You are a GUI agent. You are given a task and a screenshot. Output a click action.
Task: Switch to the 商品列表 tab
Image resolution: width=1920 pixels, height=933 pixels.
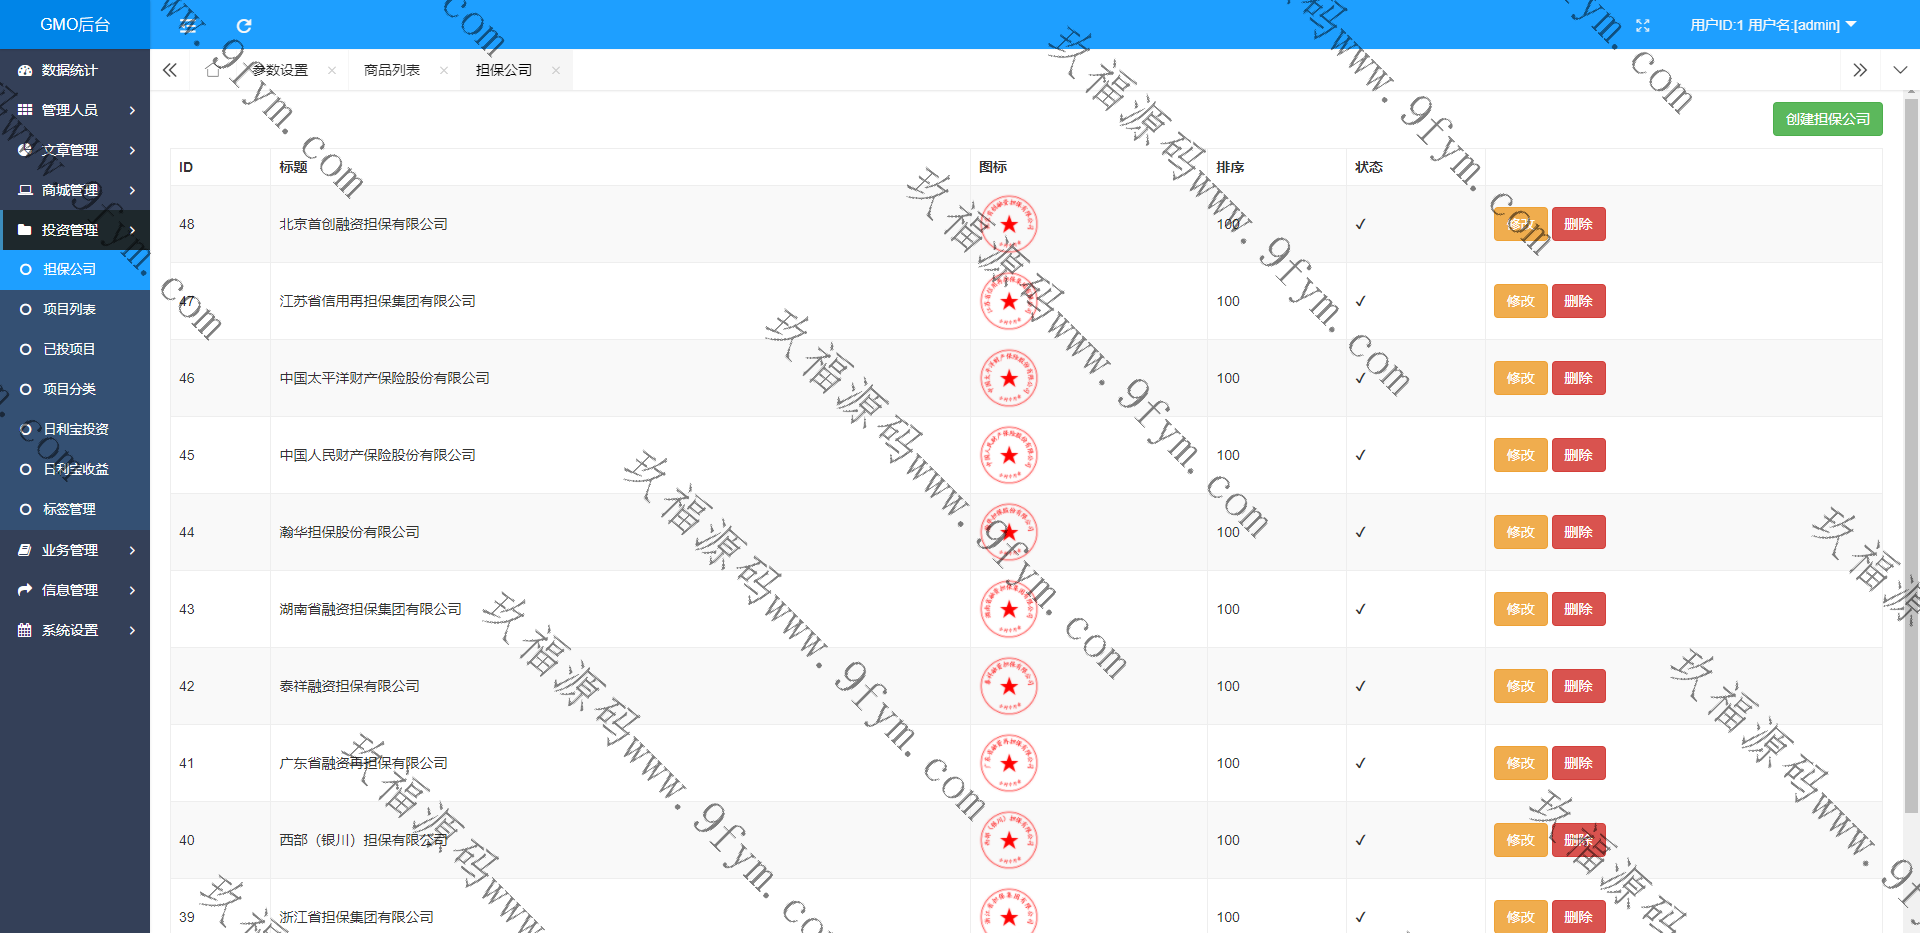pyautogui.click(x=392, y=70)
